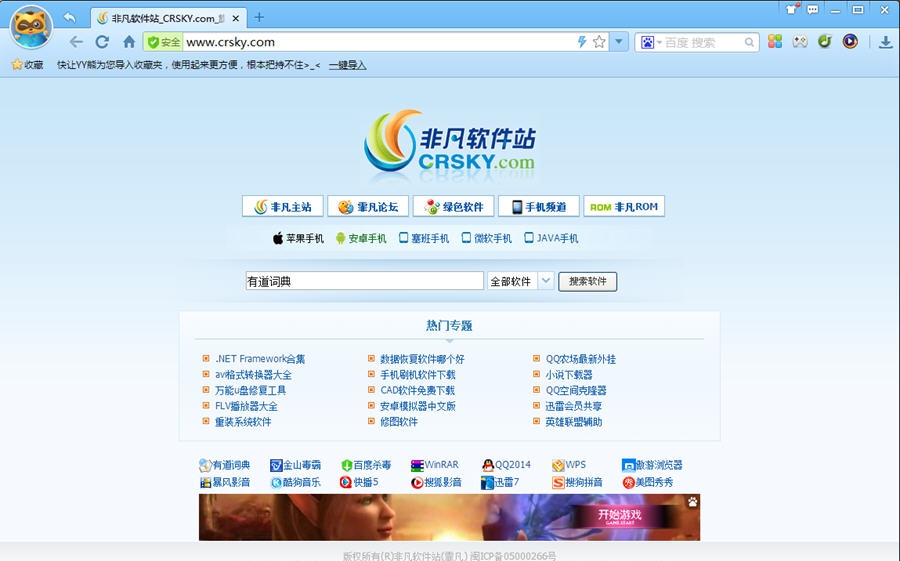The height and width of the screenshot is (561, 900).
Task: Open 金山毒霸 software shortcut
Action: point(296,465)
